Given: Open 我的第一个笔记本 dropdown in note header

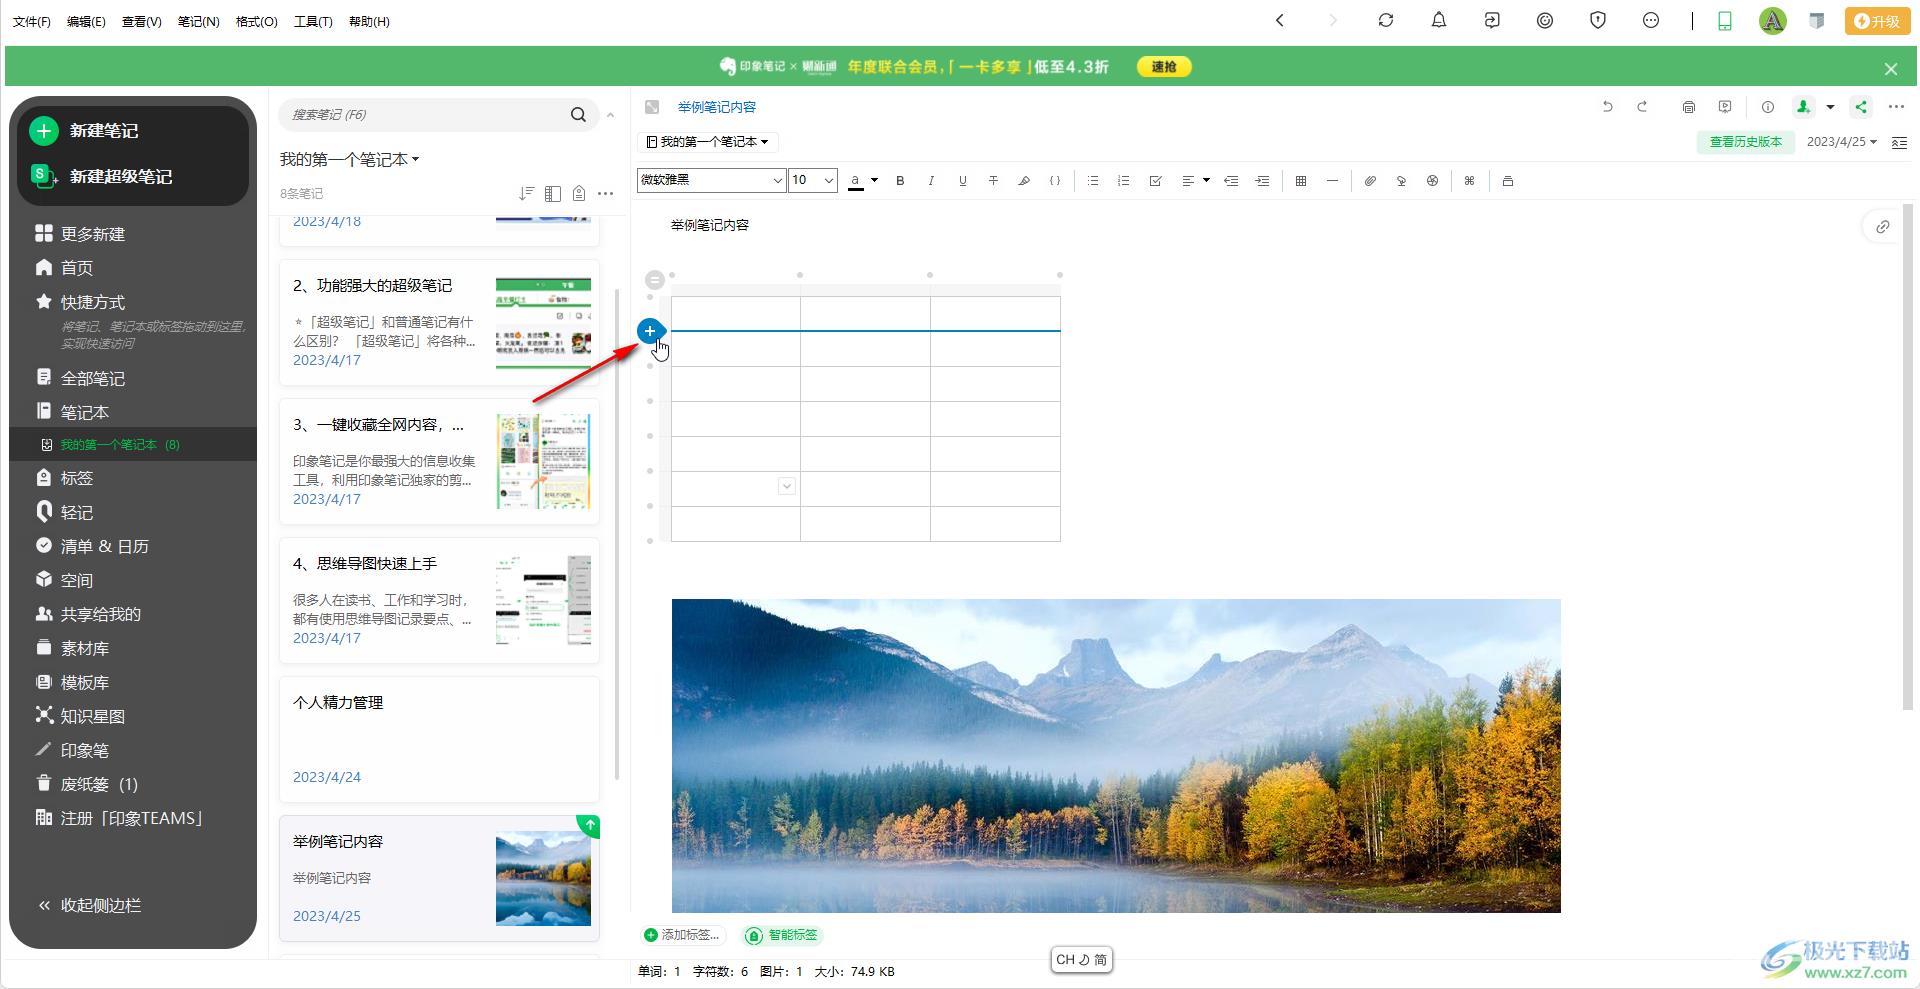Looking at the screenshot, I should pyautogui.click(x=708, y=142).
